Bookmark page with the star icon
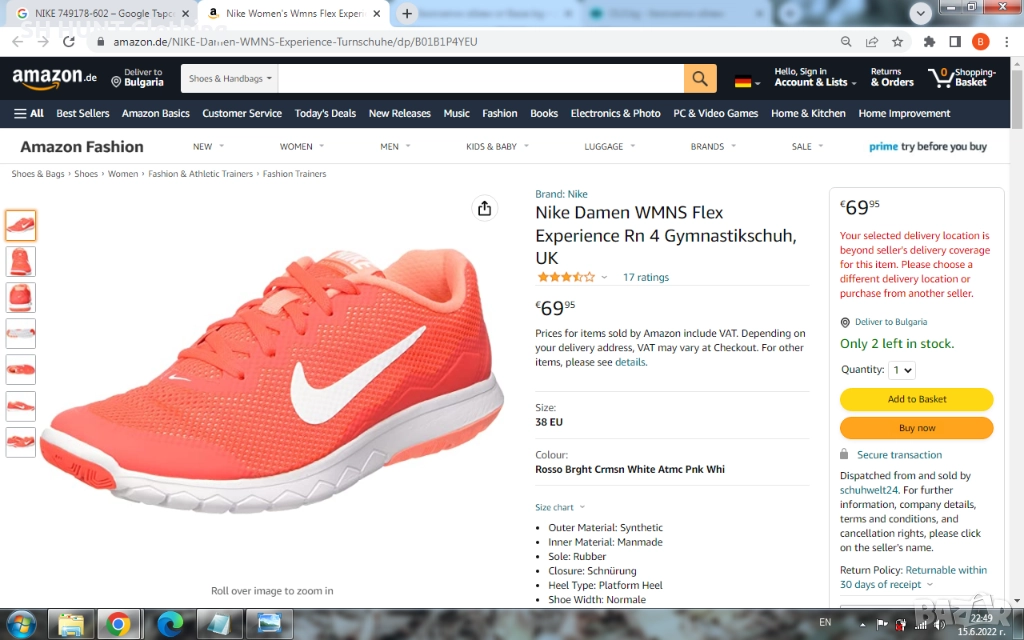Screen dimensions: 1024x640 tap(898, 42)
